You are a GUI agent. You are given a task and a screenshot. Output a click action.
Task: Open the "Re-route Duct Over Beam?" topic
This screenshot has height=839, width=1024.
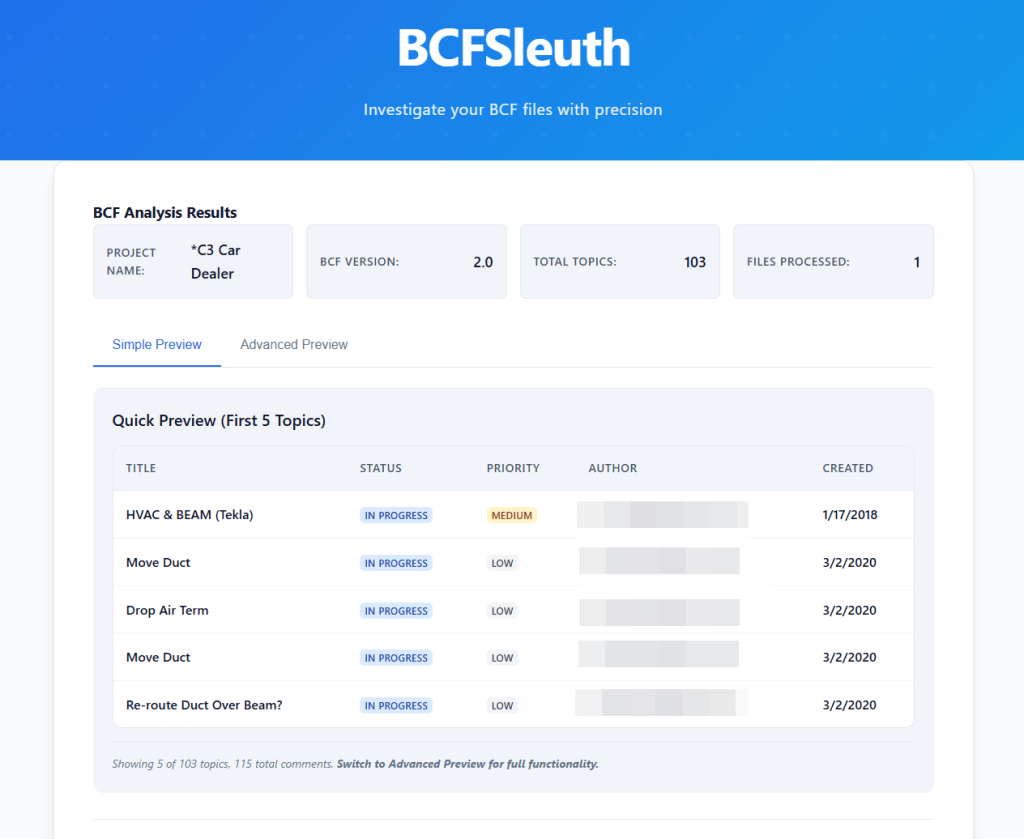[x=204, y=705]
